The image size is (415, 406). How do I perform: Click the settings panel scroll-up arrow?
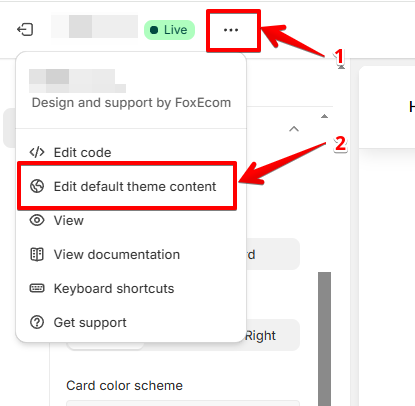[324, 116]
